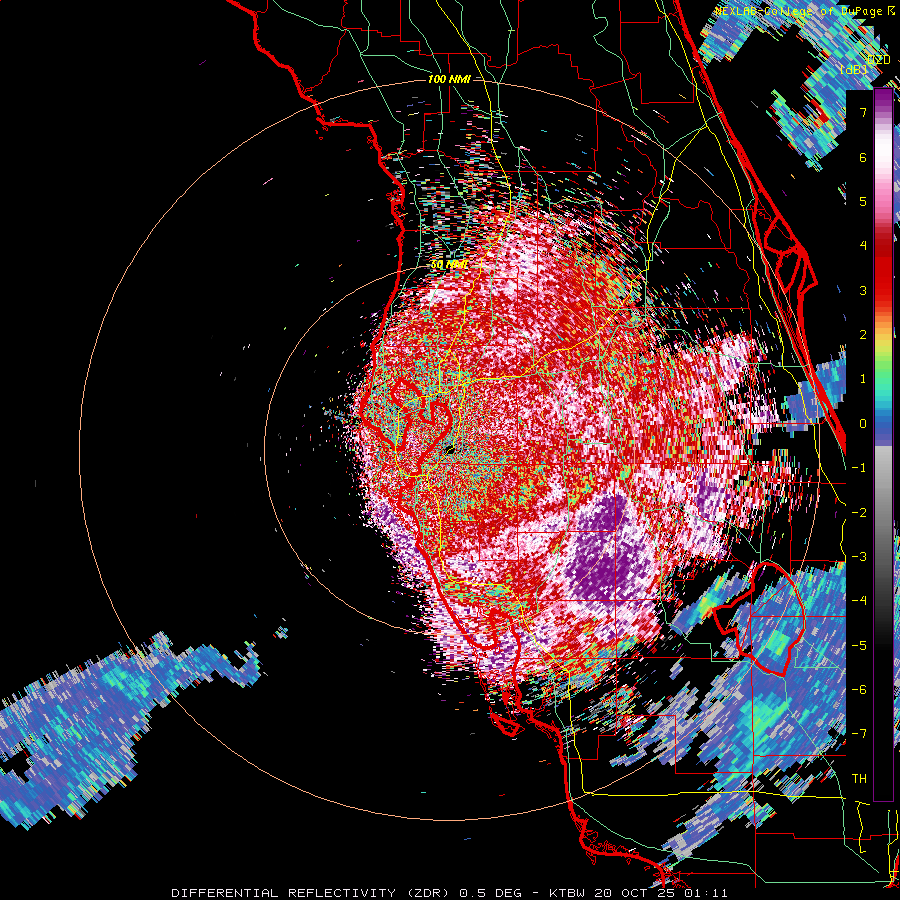The width and height of the screenshot is (900, 900).
Task: Click the "0" scale value
Action: 863,424
